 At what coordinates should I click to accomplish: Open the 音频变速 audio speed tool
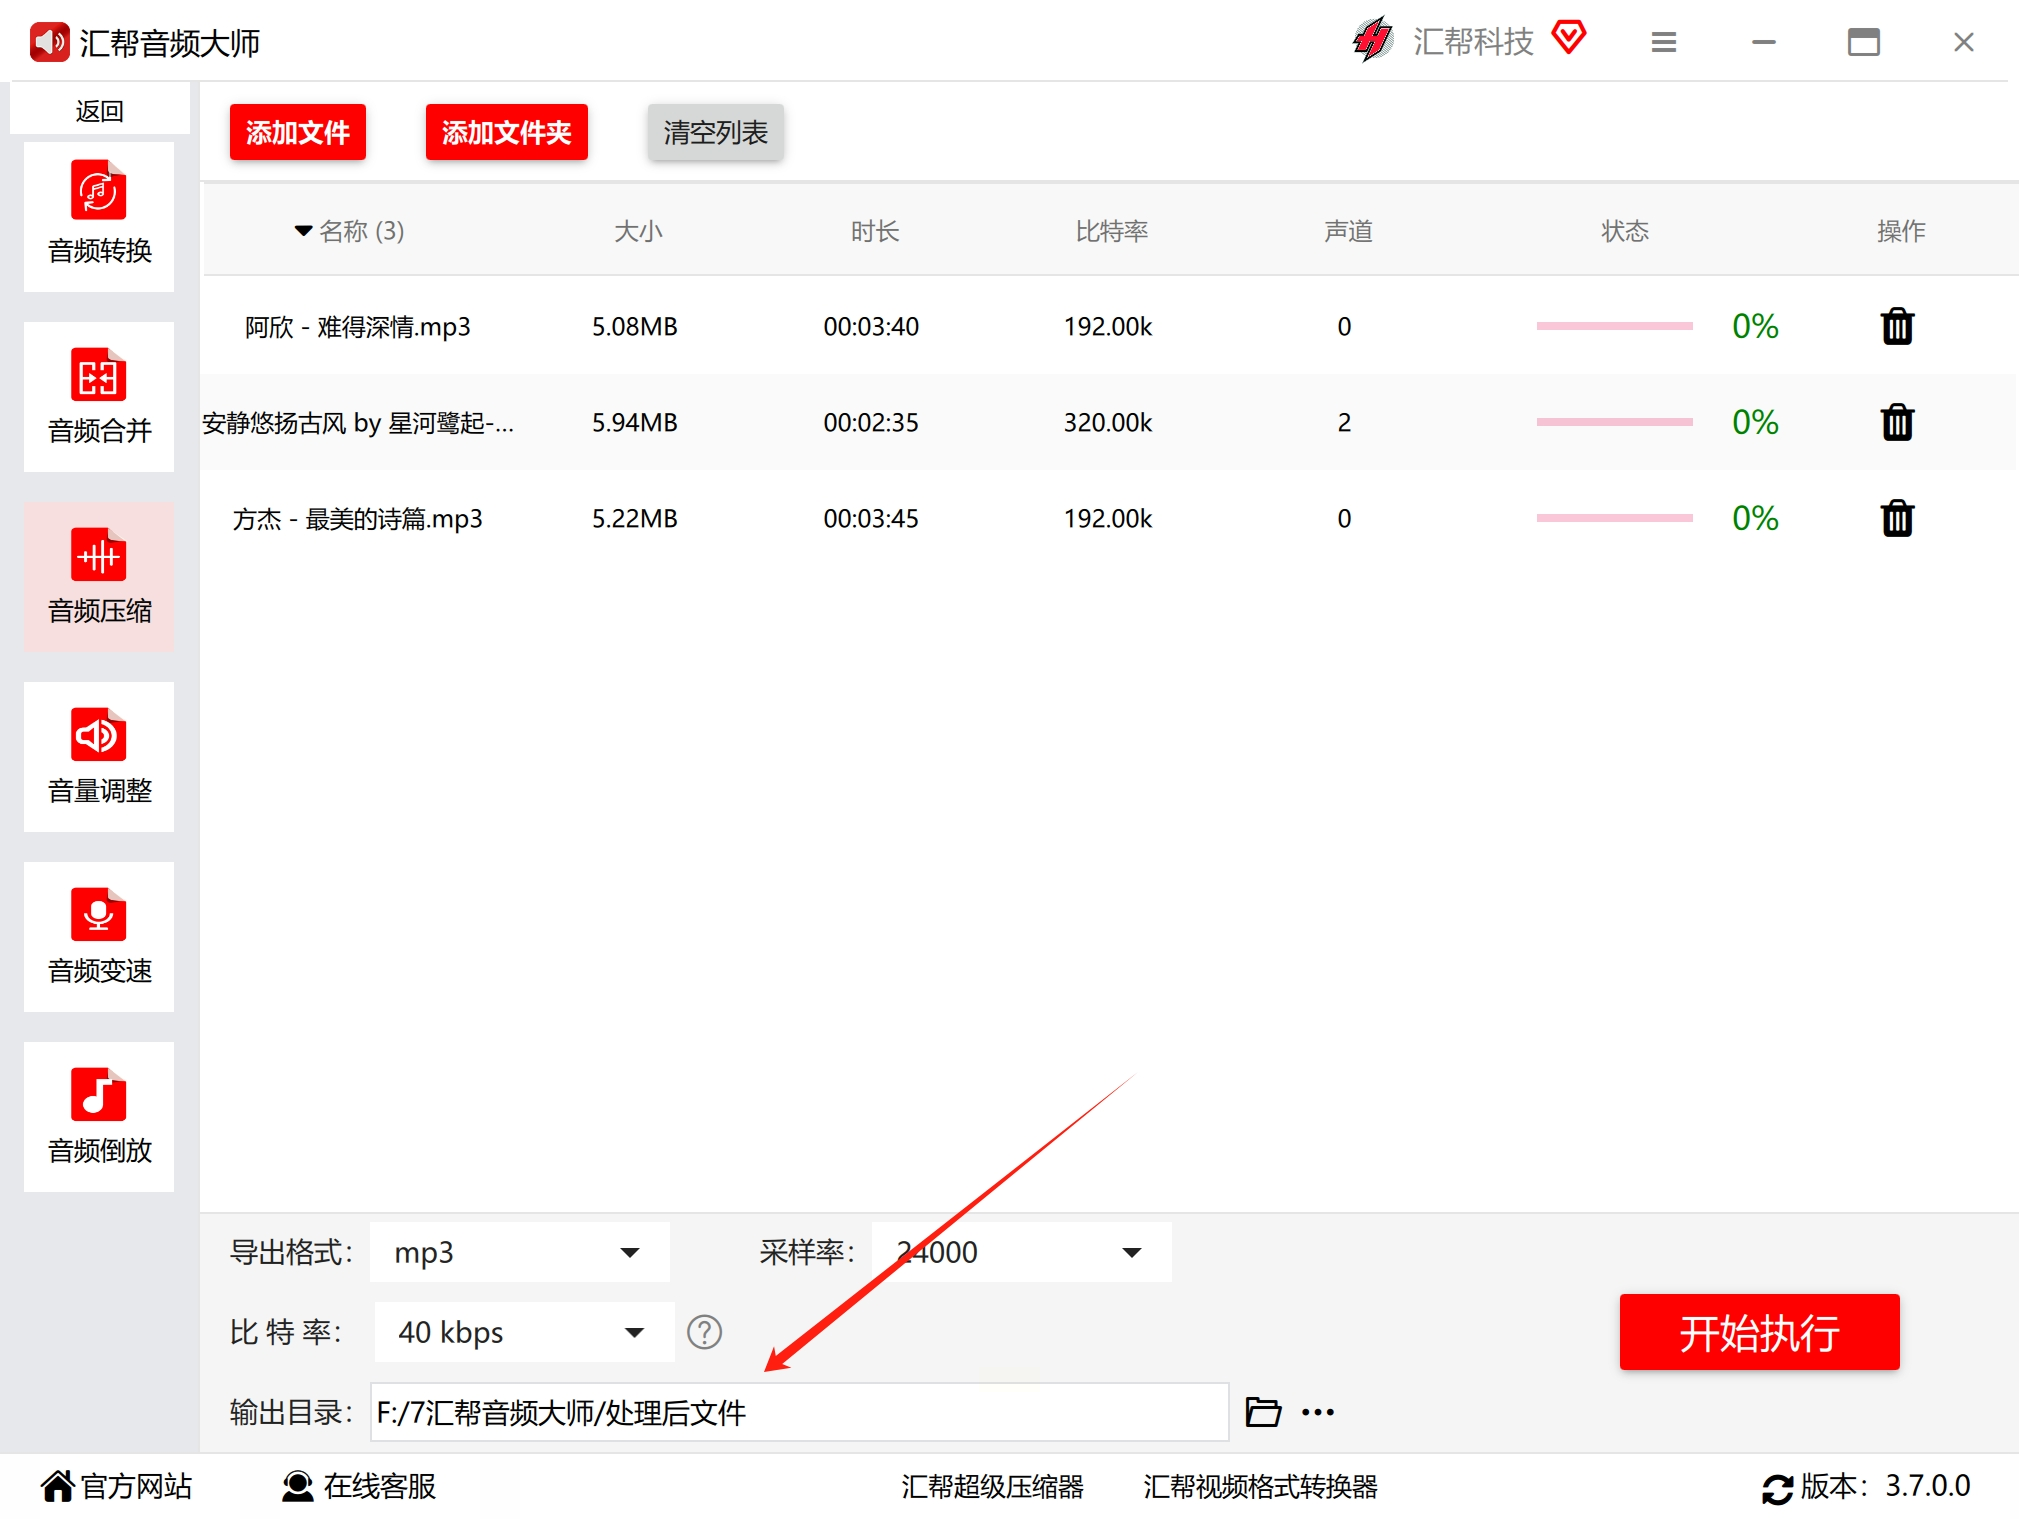(x=99, y=936)
